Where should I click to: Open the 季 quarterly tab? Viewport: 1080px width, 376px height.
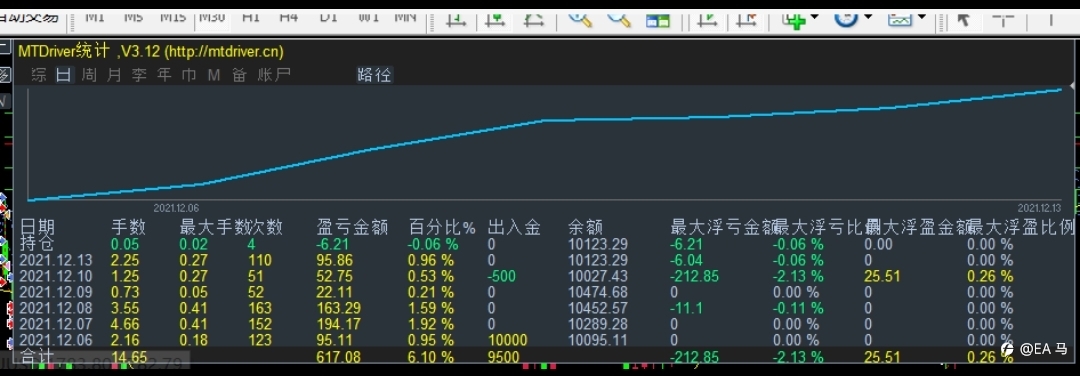click(139, 75)
